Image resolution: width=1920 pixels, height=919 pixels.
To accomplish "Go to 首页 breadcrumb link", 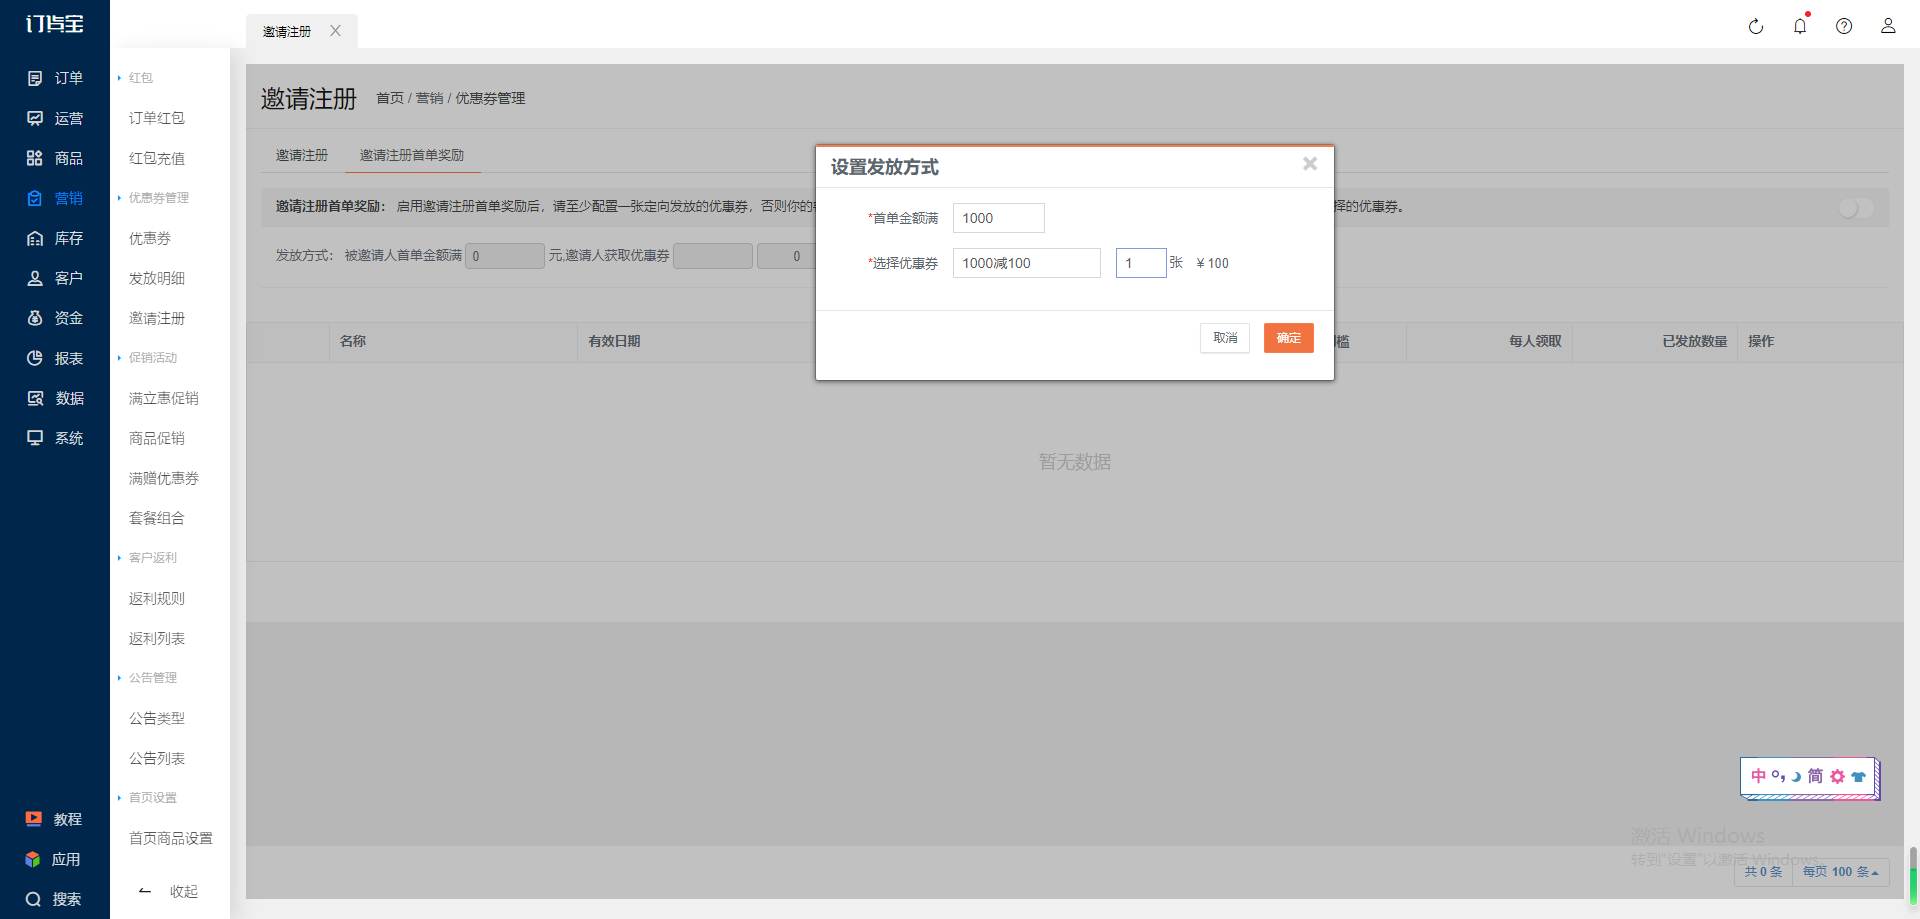I will click(390, 98).
